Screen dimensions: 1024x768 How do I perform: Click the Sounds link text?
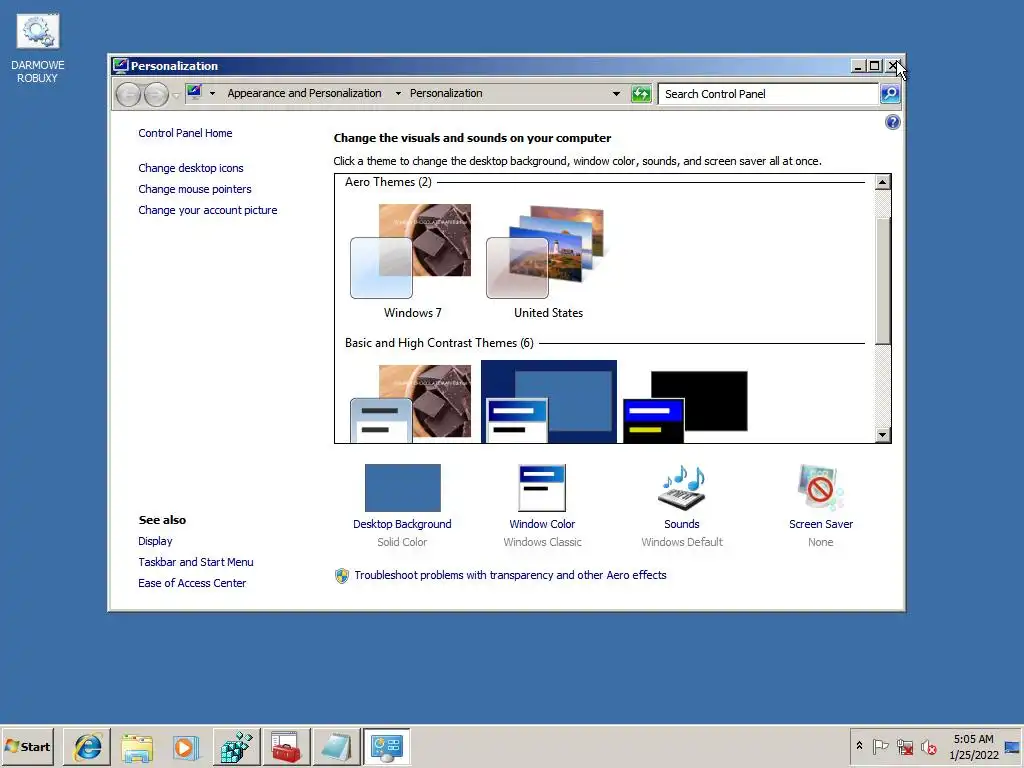tap(682, 524)
